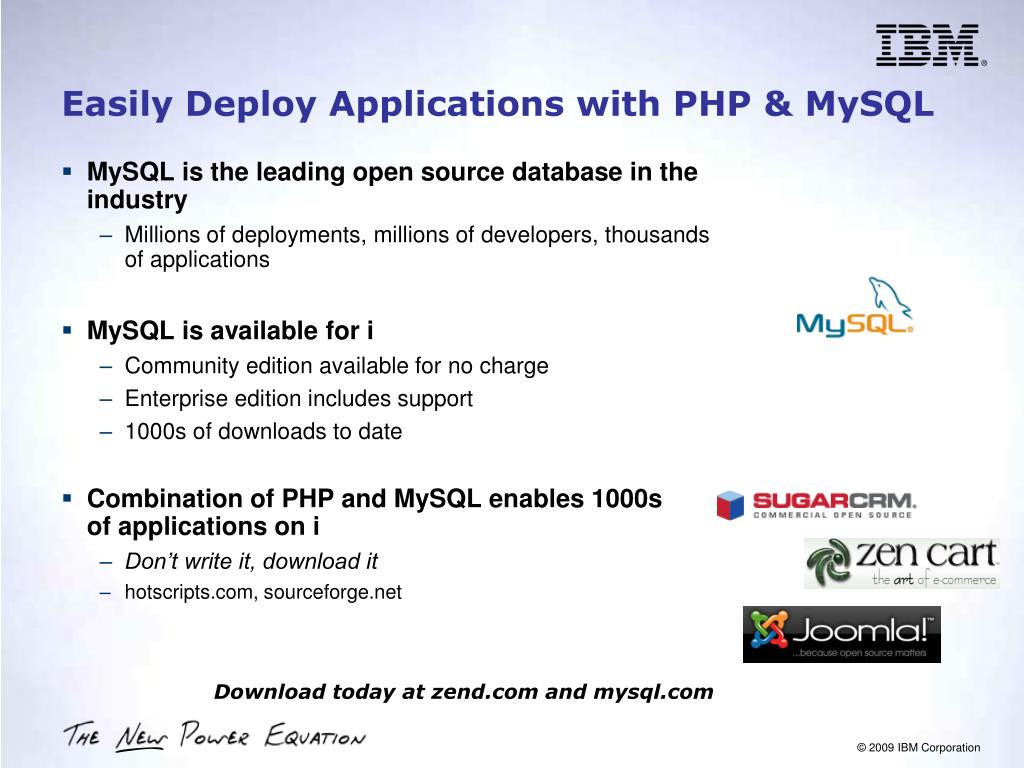The width and height of the screenshot is (1024, 768).
Task: Click '1000s of downloads to date' line
Action: click(263, 431)
